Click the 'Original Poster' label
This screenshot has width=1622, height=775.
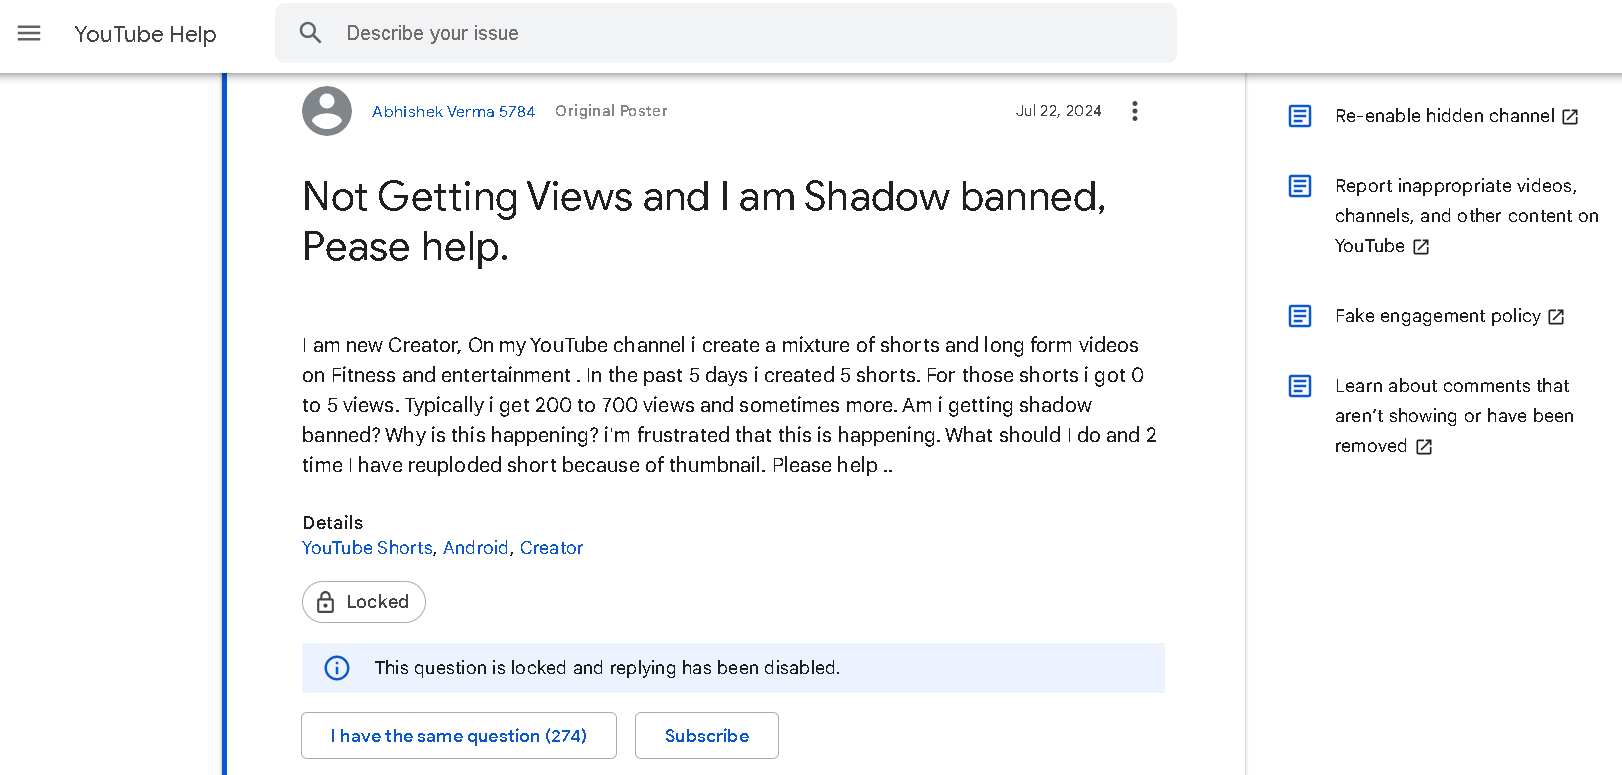pos(611,111)
